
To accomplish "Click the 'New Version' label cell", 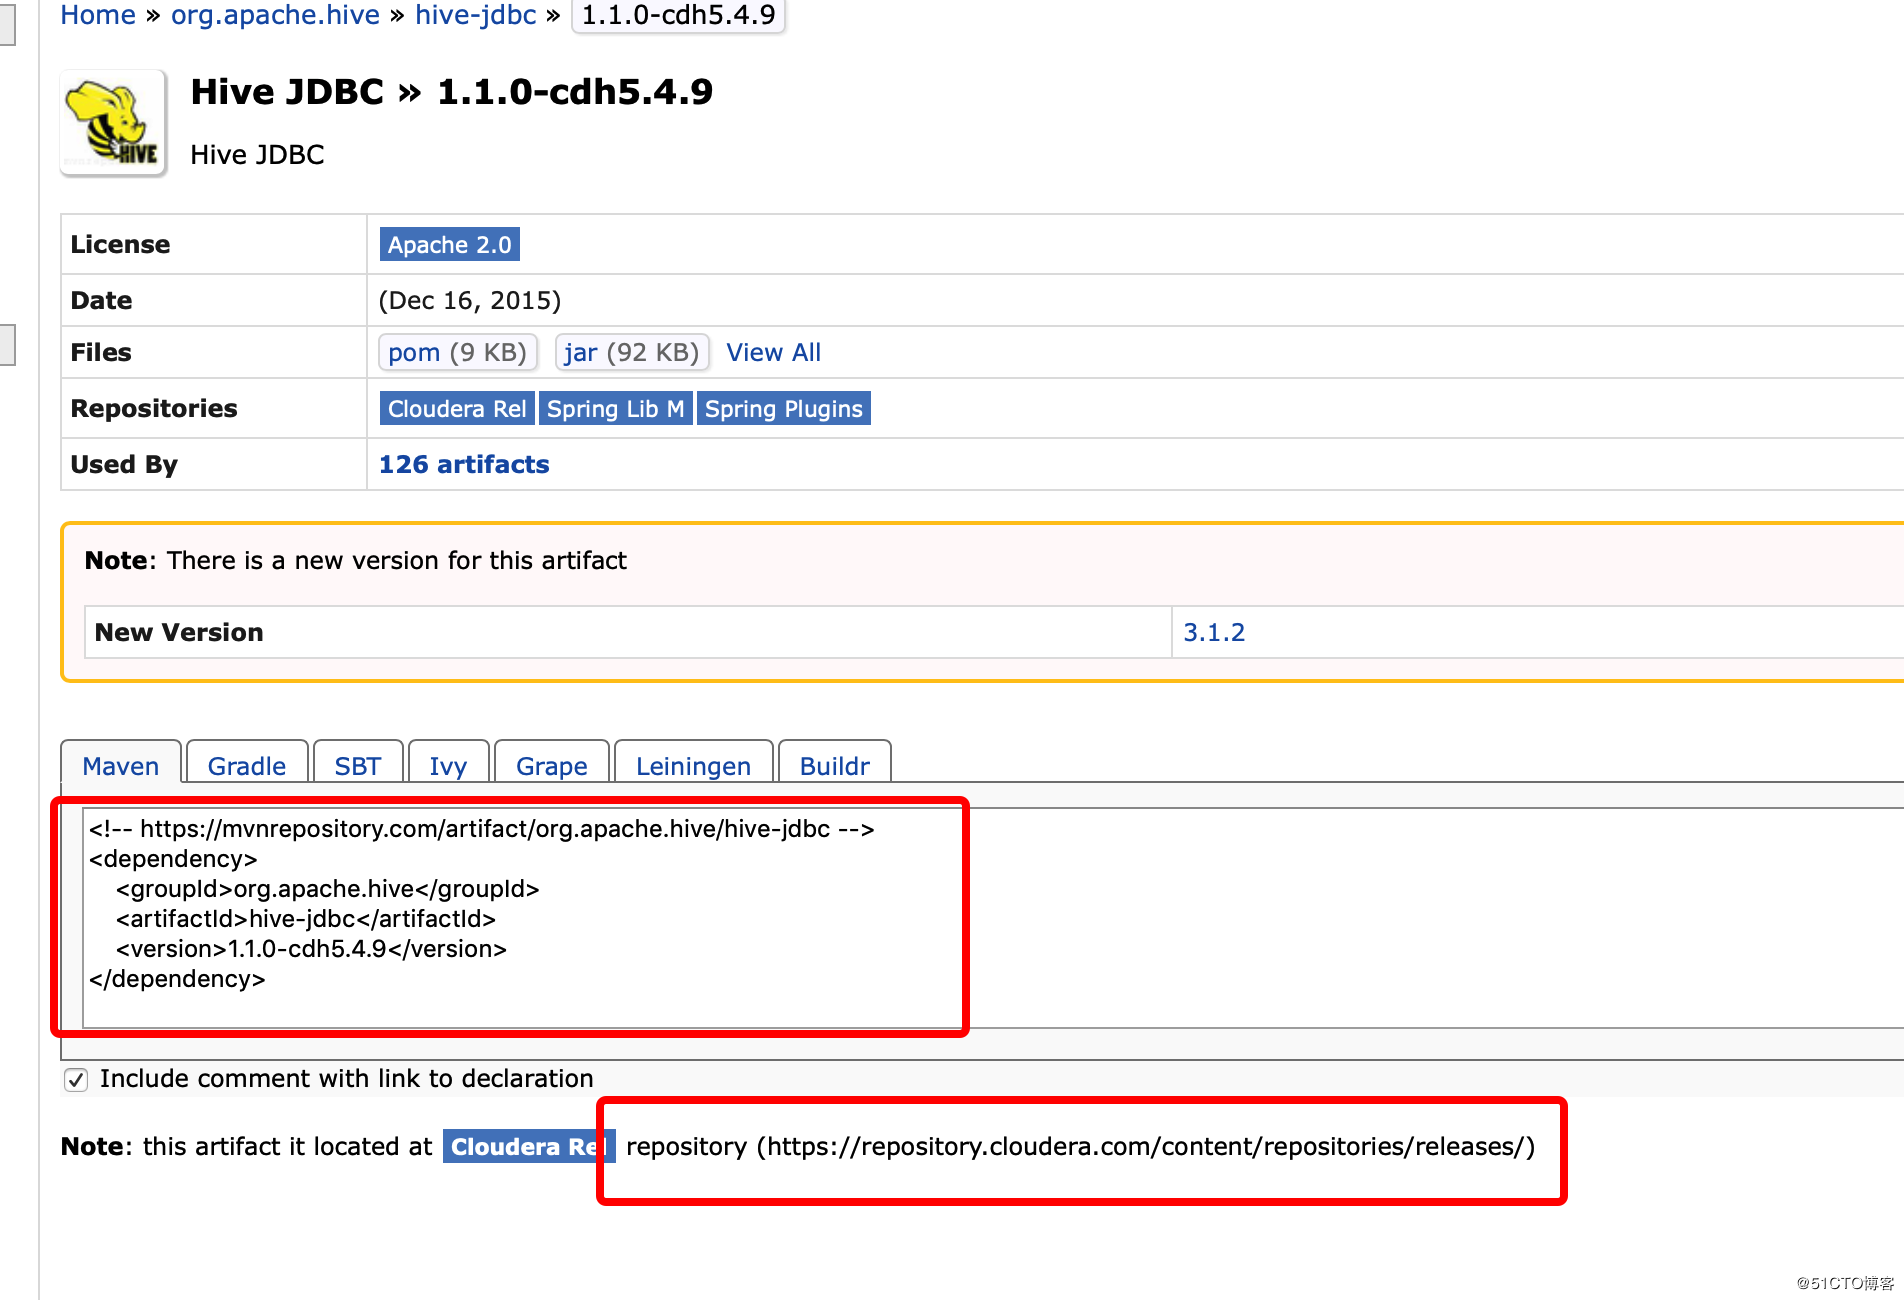I will 628,633.
